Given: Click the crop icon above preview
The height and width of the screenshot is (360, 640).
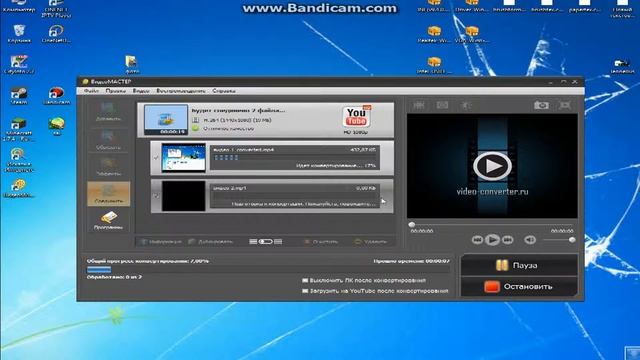Looking at the screenshot, I should point(442,105).
